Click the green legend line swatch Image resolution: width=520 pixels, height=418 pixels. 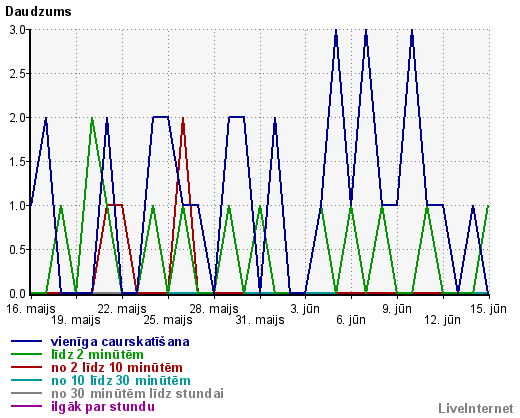[27, 354]
